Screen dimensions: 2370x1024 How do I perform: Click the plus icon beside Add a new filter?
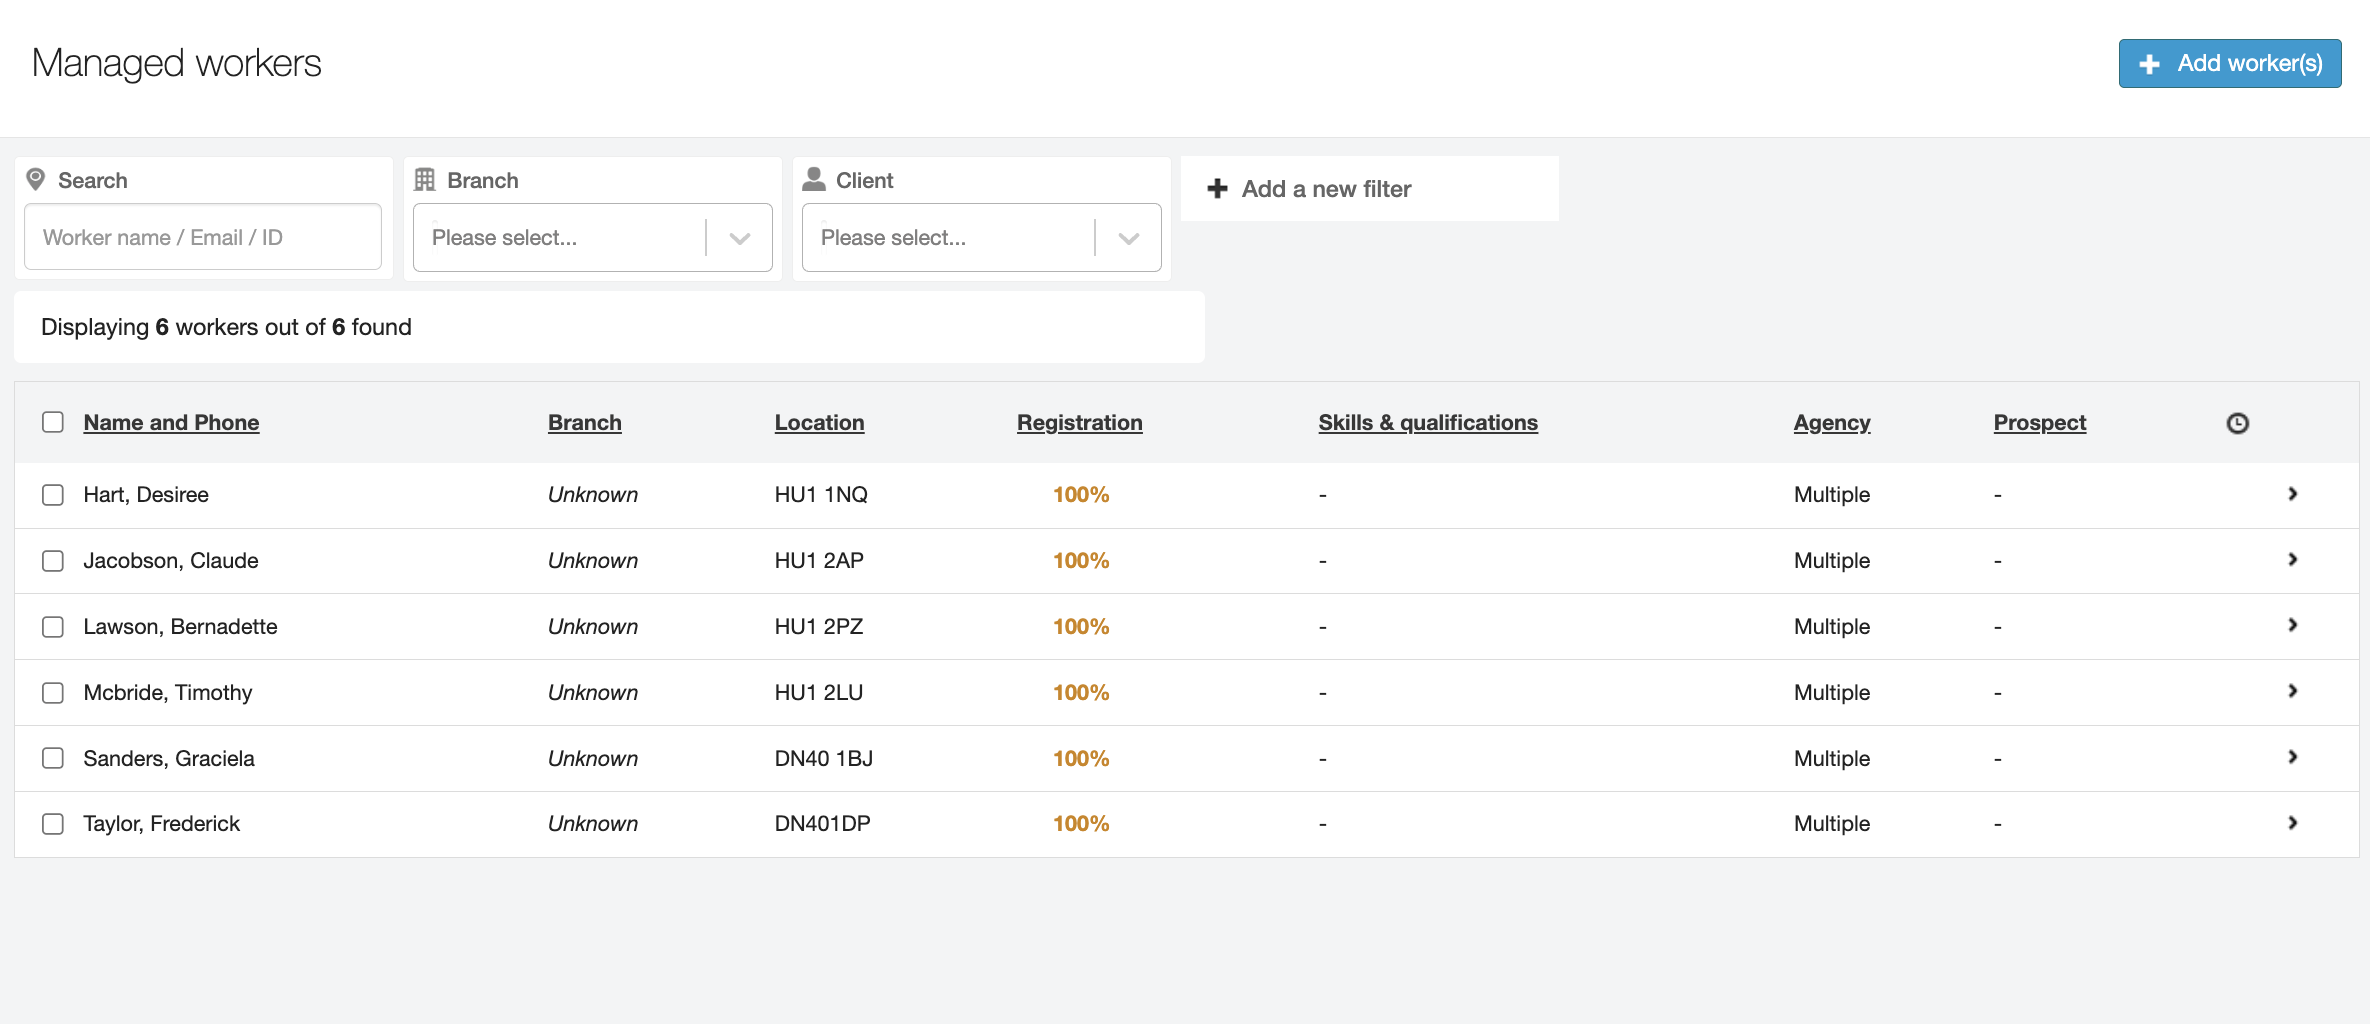(1217, 189)
